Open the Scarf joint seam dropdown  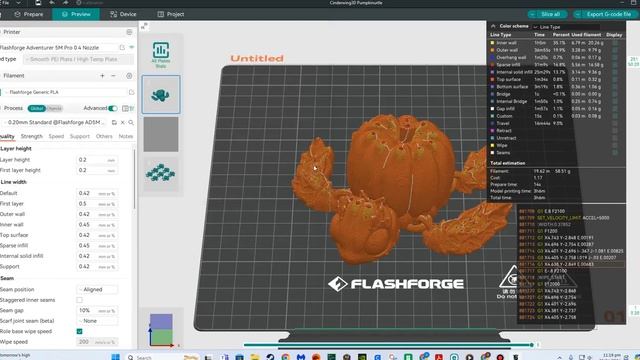tap(97, 321)
